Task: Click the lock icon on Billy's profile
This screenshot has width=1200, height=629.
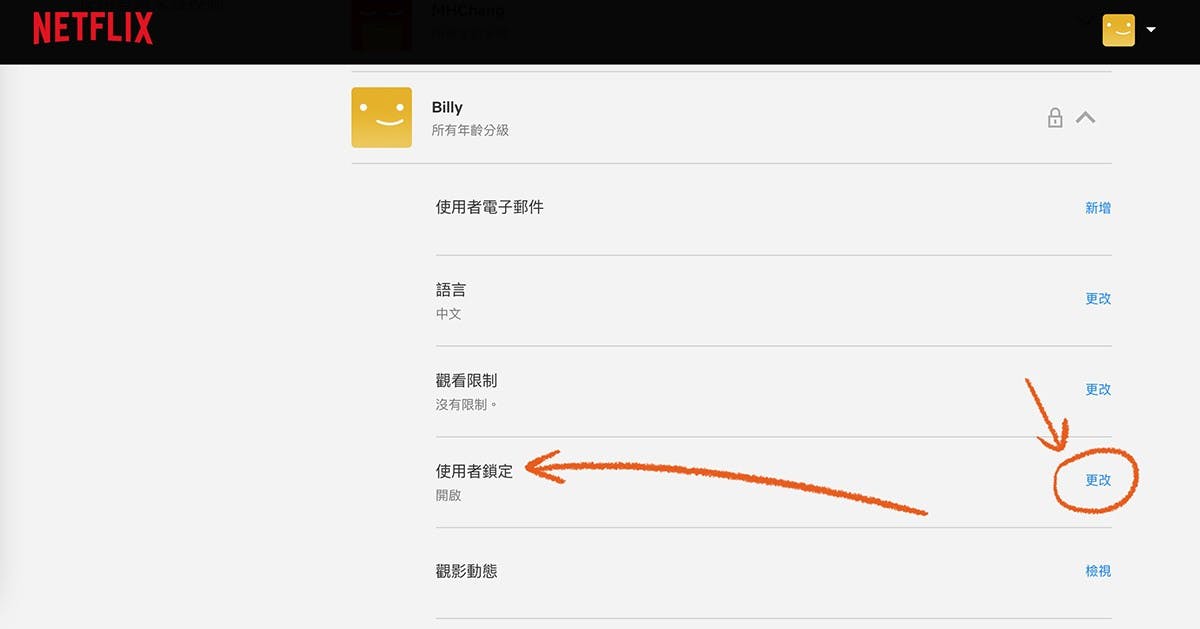Action: pyautogui.click(x=1055, y=118)
